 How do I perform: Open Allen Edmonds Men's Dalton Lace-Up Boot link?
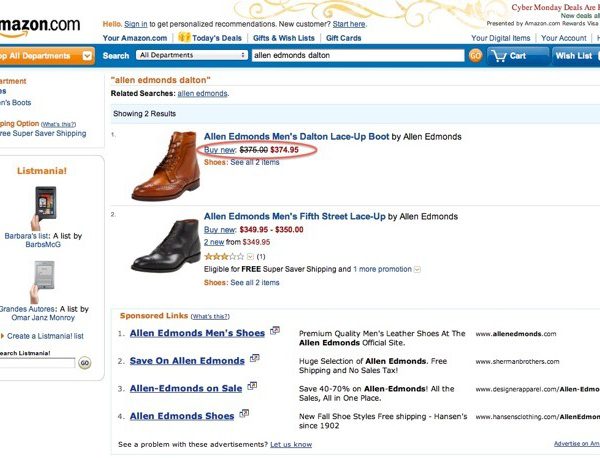pyautogui.click(x=295, y=135)
